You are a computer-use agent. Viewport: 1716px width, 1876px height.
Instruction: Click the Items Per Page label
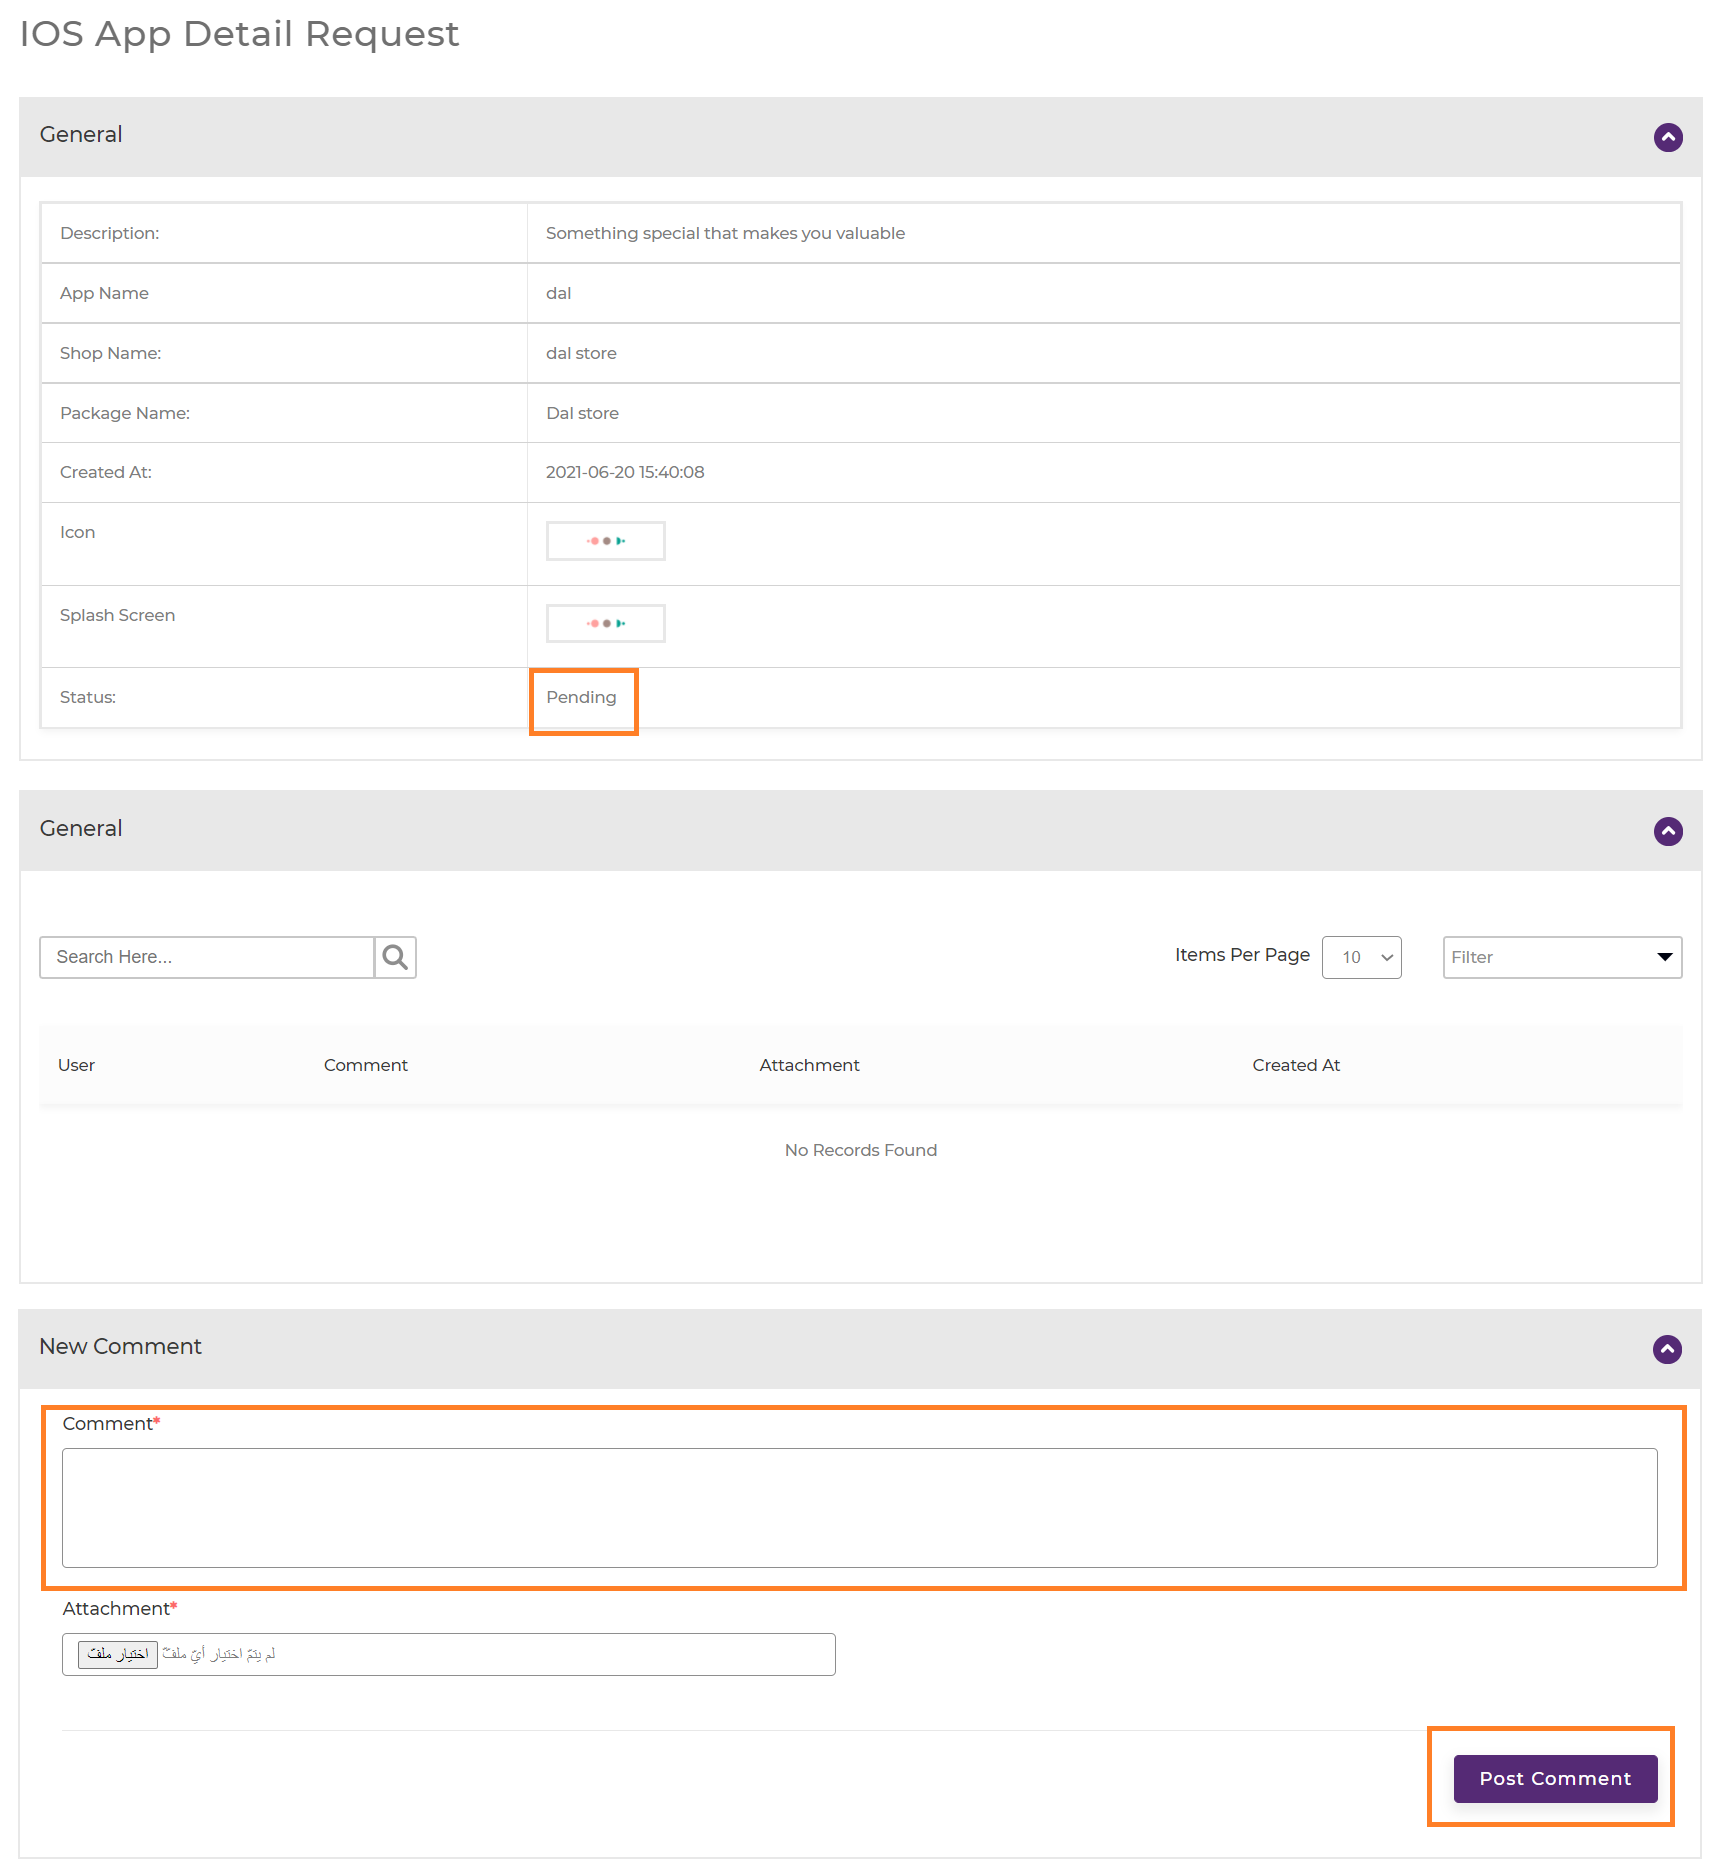(1242, 955)
